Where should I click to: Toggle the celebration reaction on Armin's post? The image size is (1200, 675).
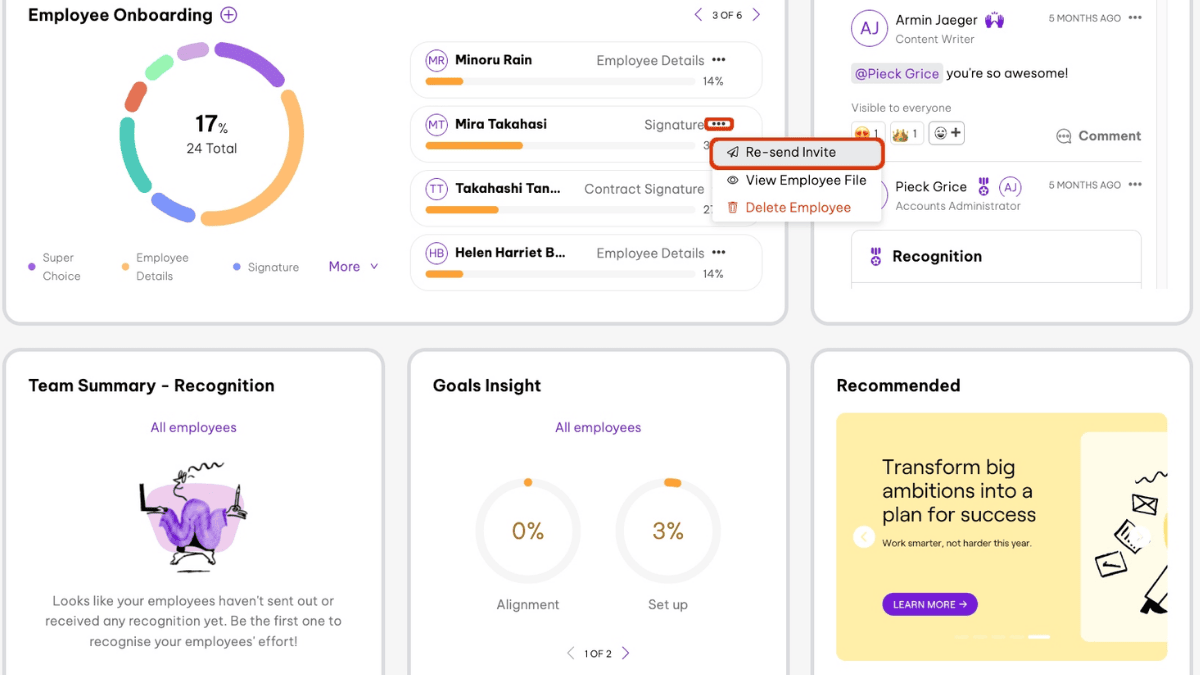click(x=906, y=131)
